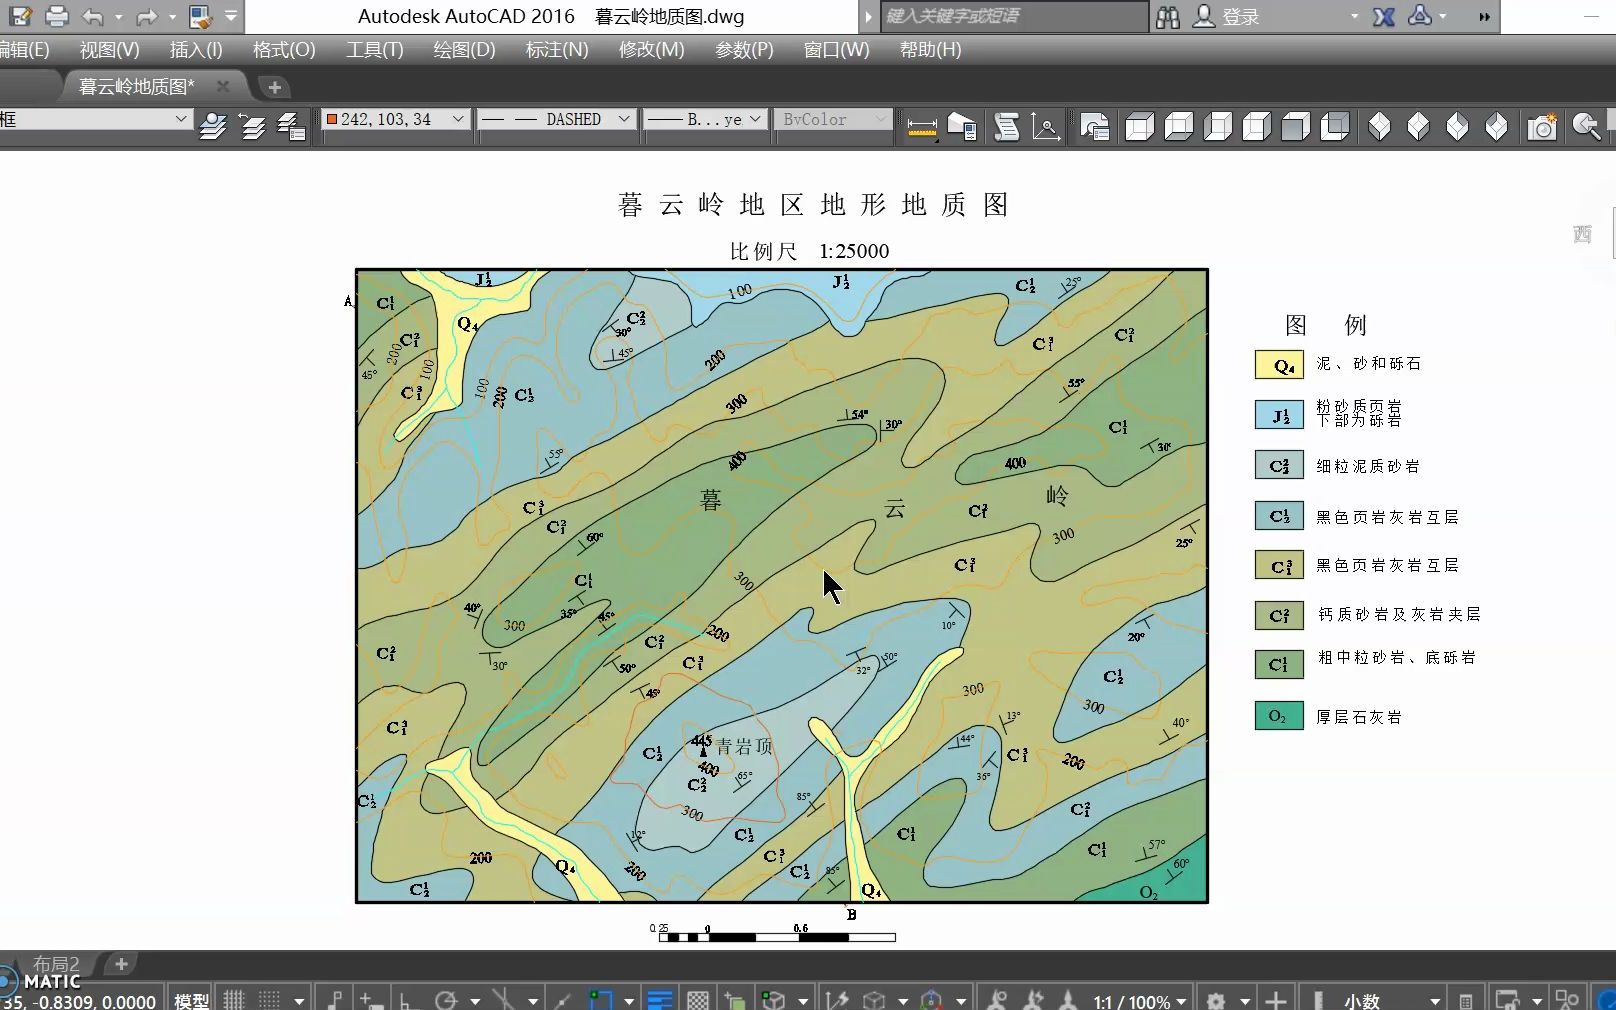Set SW isometric view

1380,127
